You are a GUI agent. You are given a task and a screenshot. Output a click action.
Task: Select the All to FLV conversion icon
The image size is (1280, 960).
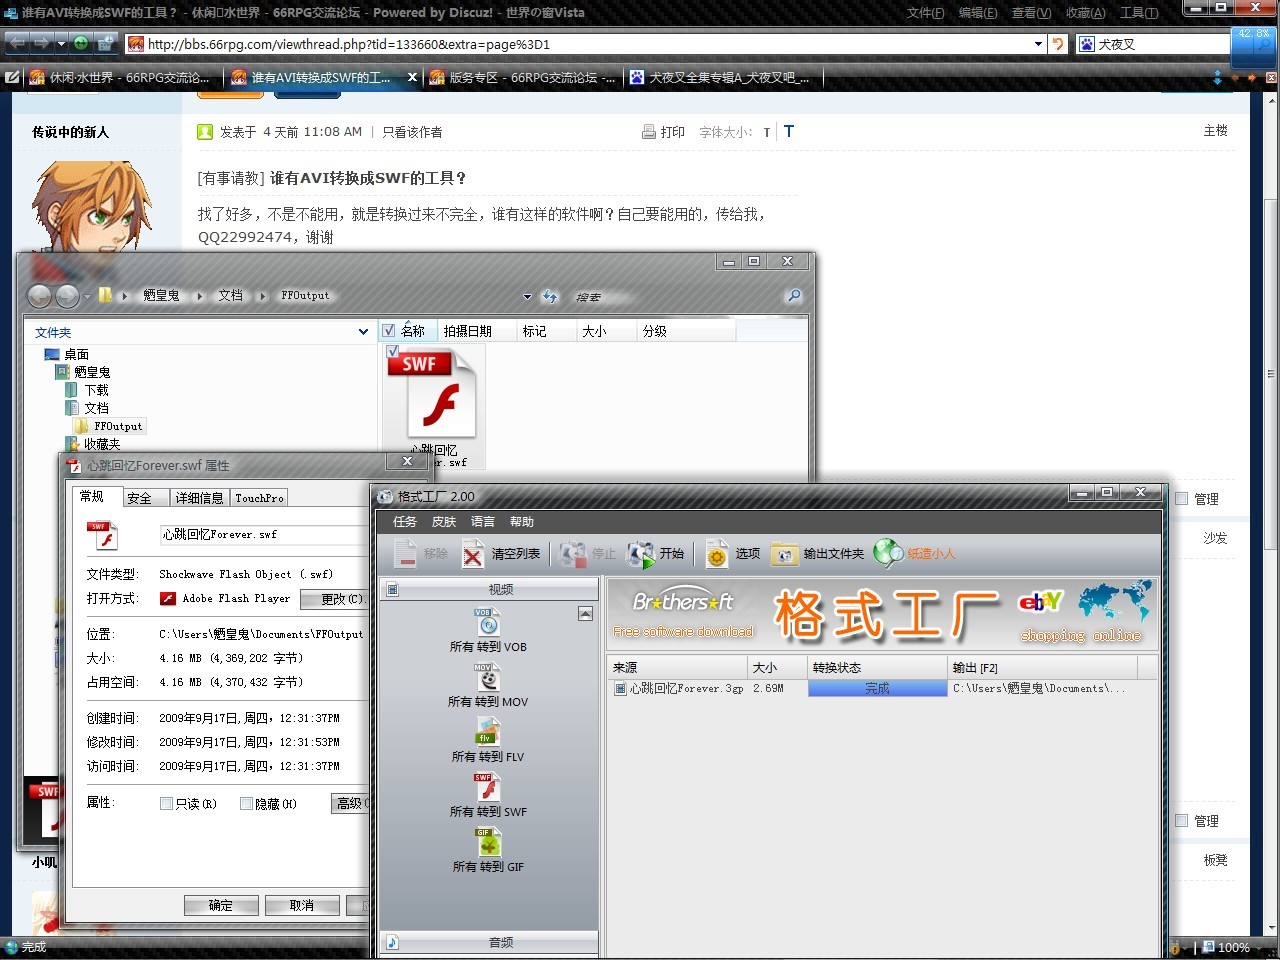tap(487, 732)
